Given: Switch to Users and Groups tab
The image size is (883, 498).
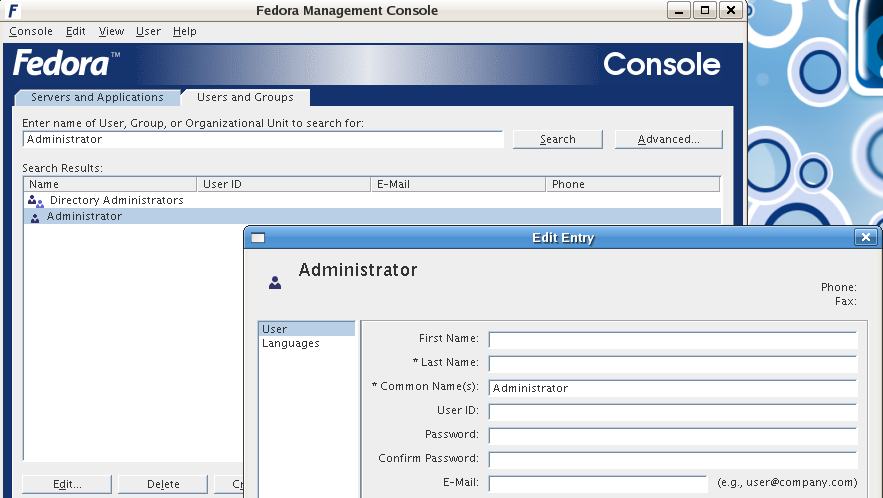Looking at the screenshot, I should (246, 97).
